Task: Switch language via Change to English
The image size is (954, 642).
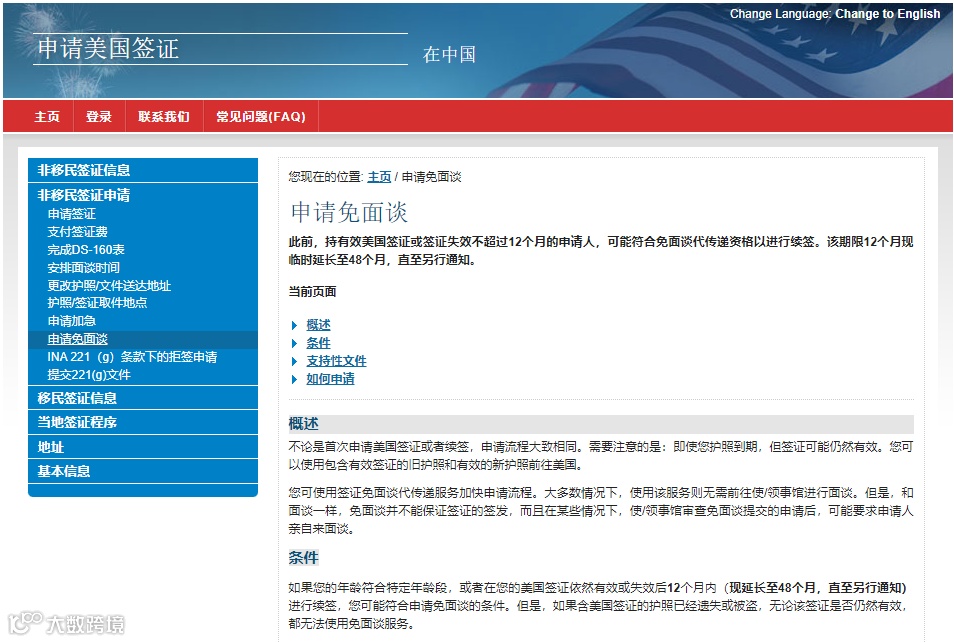Action: (887, 13)
